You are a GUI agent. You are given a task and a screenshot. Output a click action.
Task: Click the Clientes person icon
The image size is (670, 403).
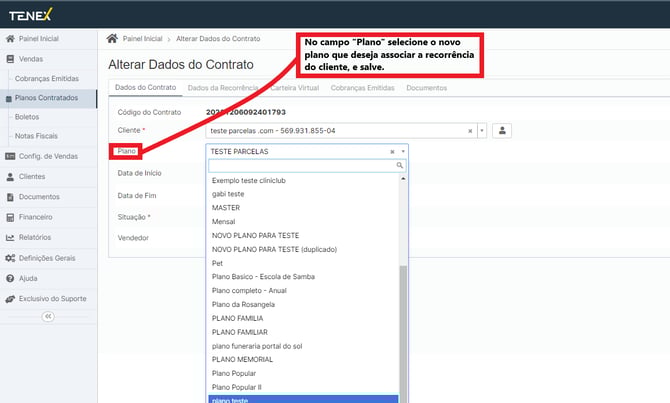click(10, 176)
